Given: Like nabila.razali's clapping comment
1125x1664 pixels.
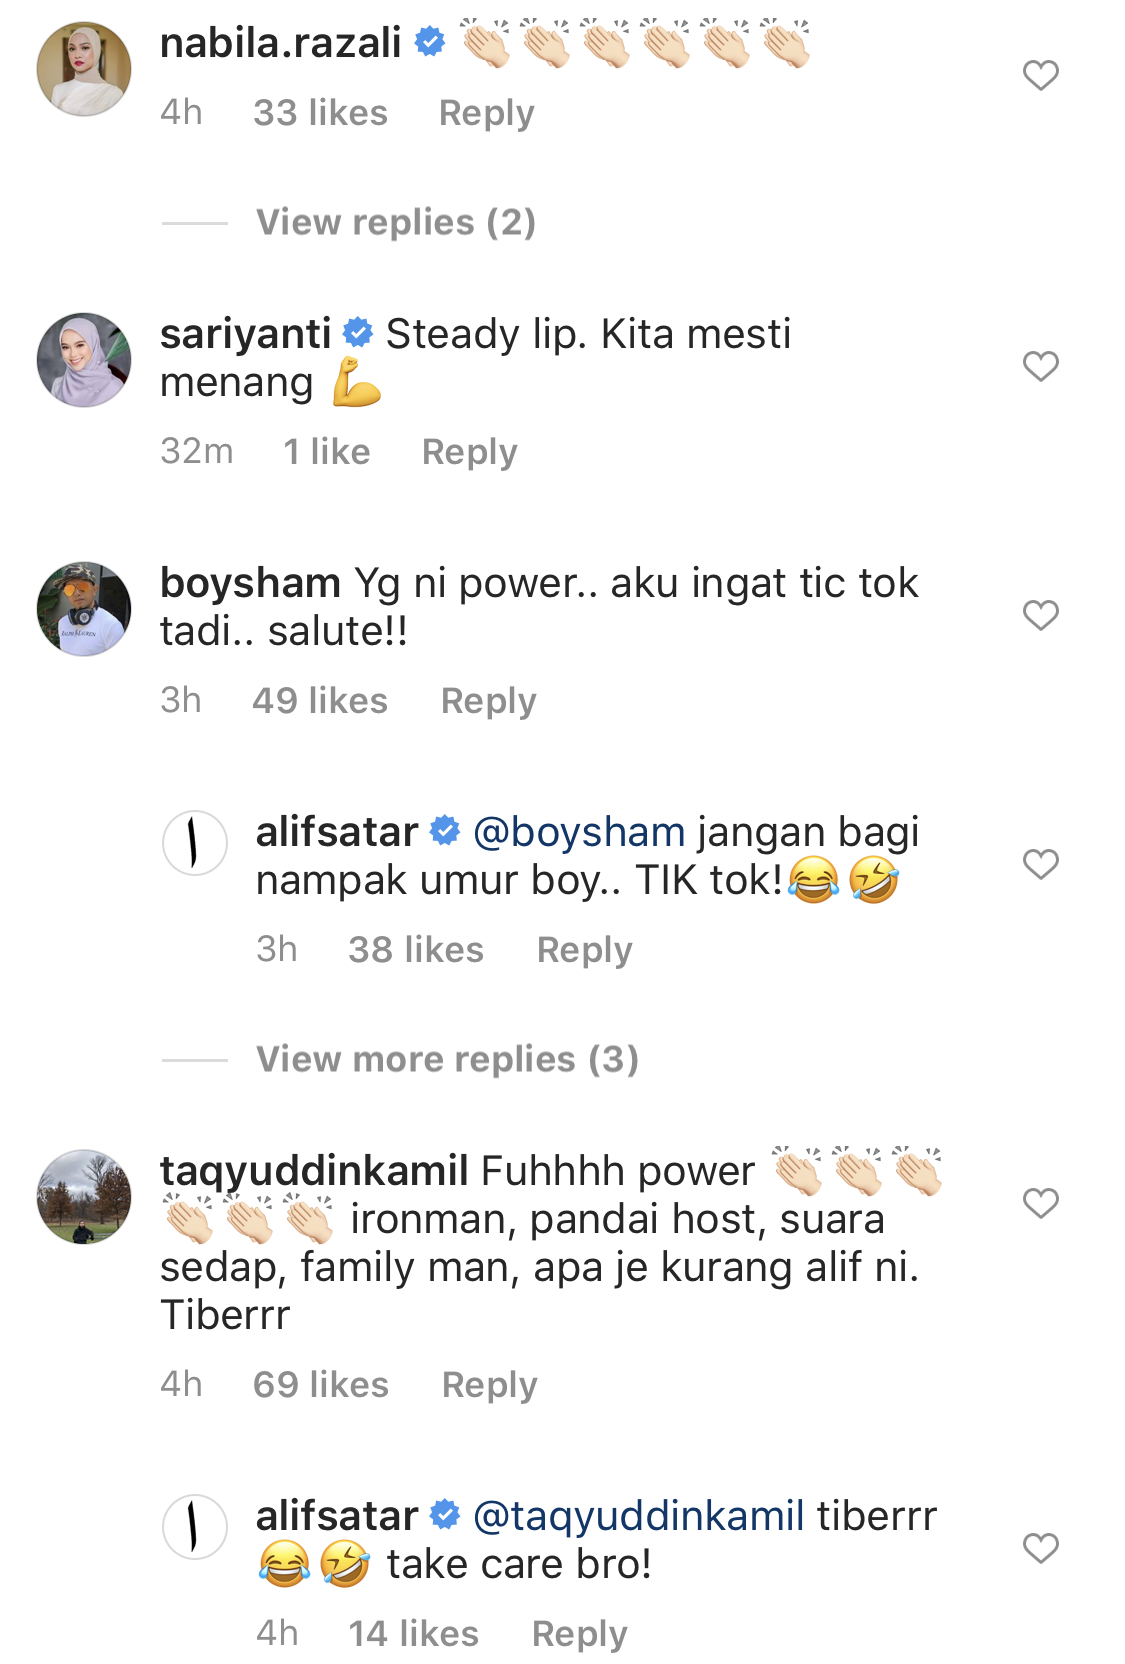Looking at the screenshot, I should point(1040,75).
